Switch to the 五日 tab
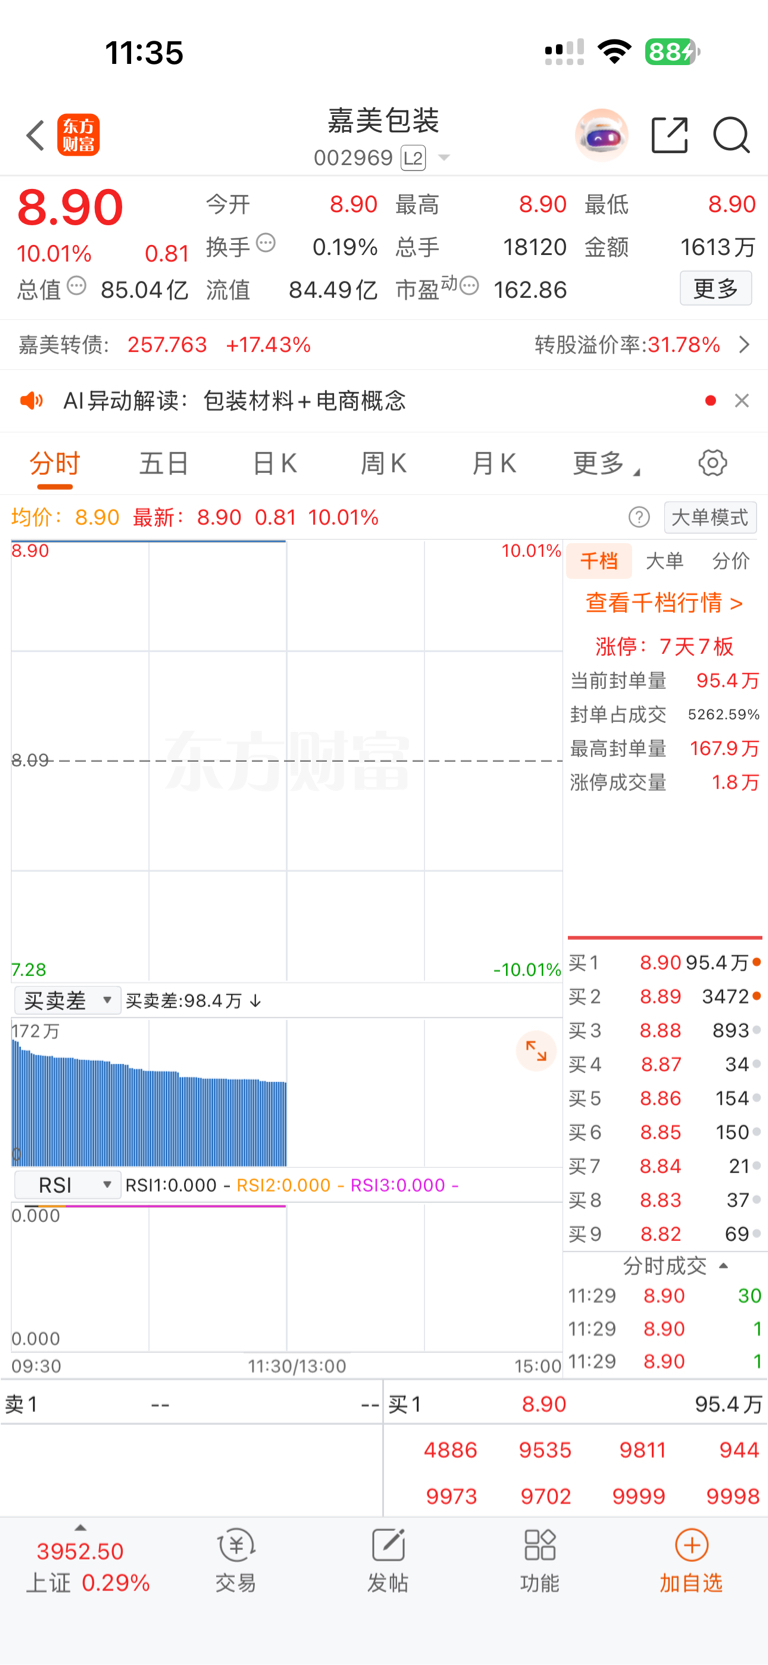This screenshot has height=1665, width=768. pos(164,464)
